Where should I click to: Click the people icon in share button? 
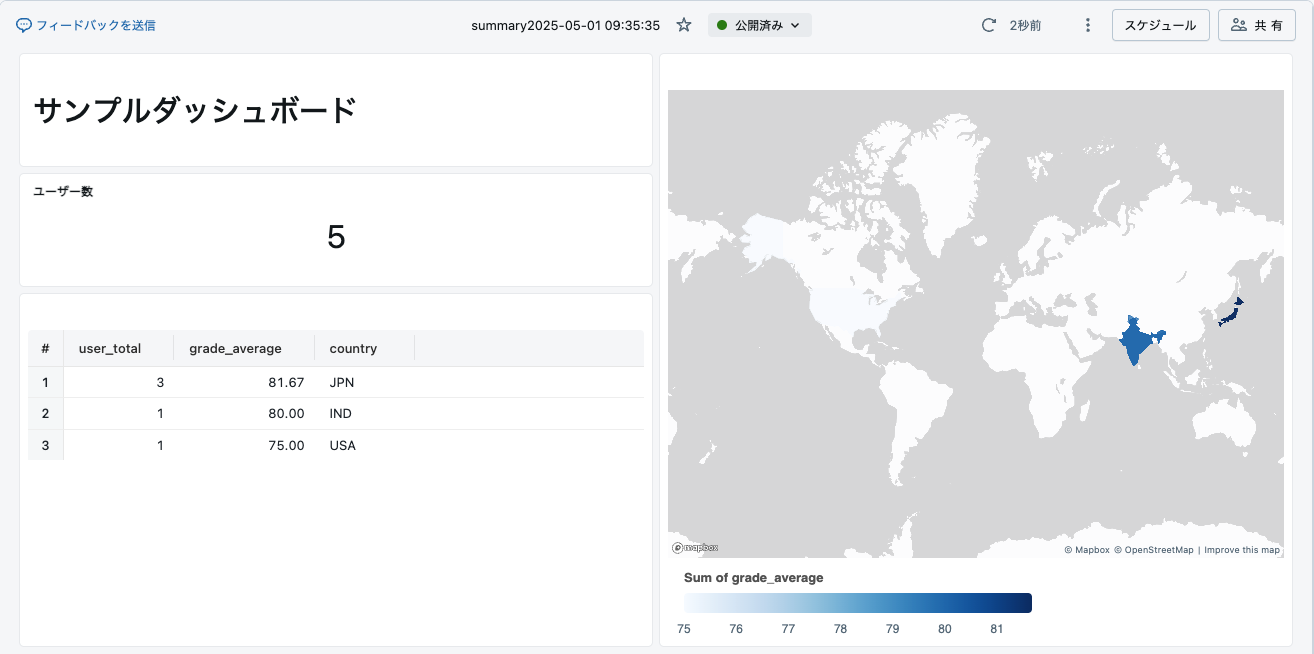[x=1239, y=25]
